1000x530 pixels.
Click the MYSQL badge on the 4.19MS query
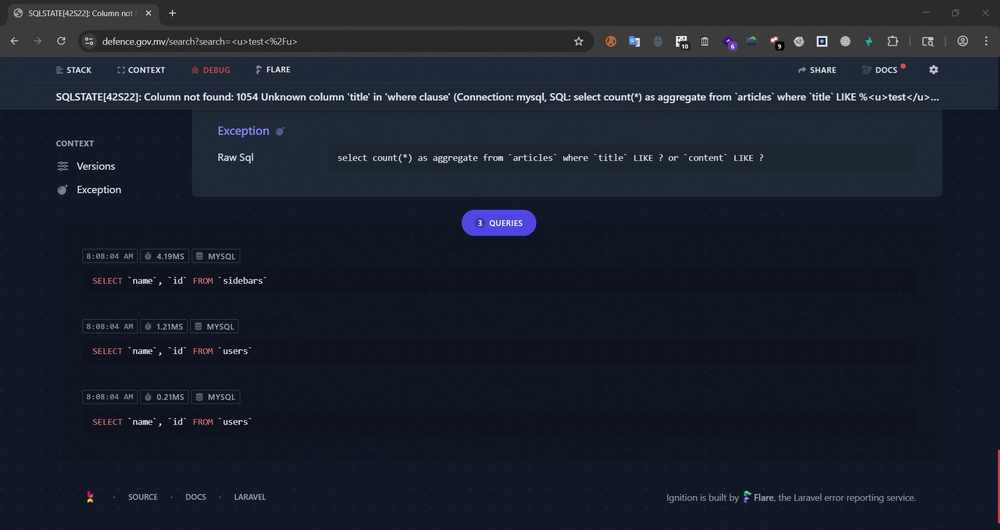(x=216, y=256)
